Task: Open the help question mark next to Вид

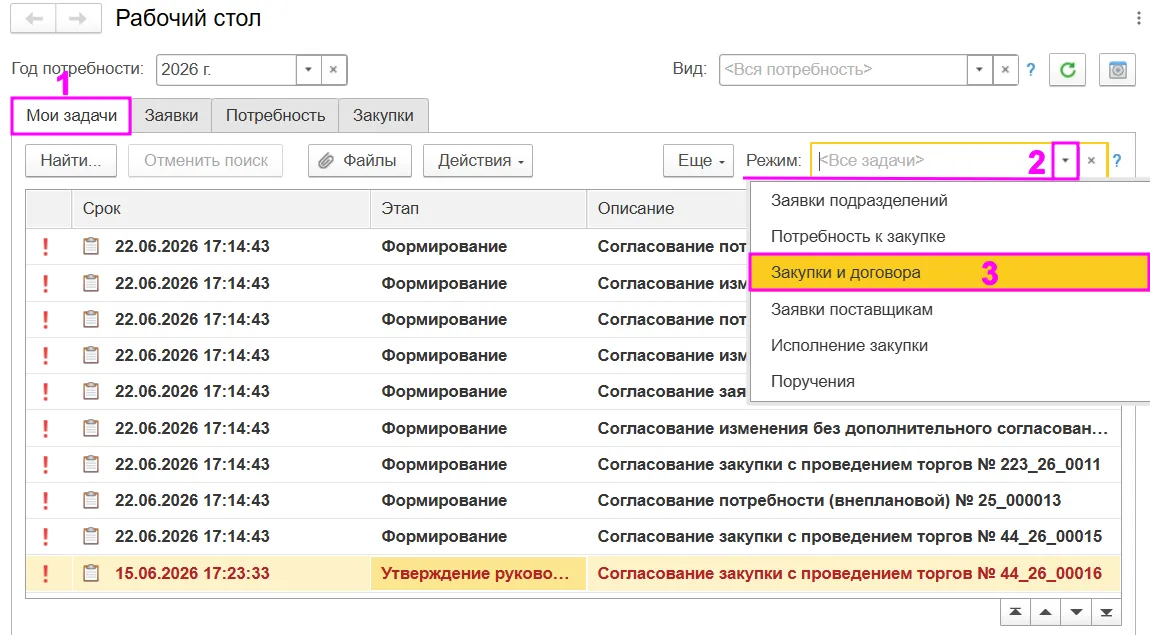Action: coord(1031,70)
